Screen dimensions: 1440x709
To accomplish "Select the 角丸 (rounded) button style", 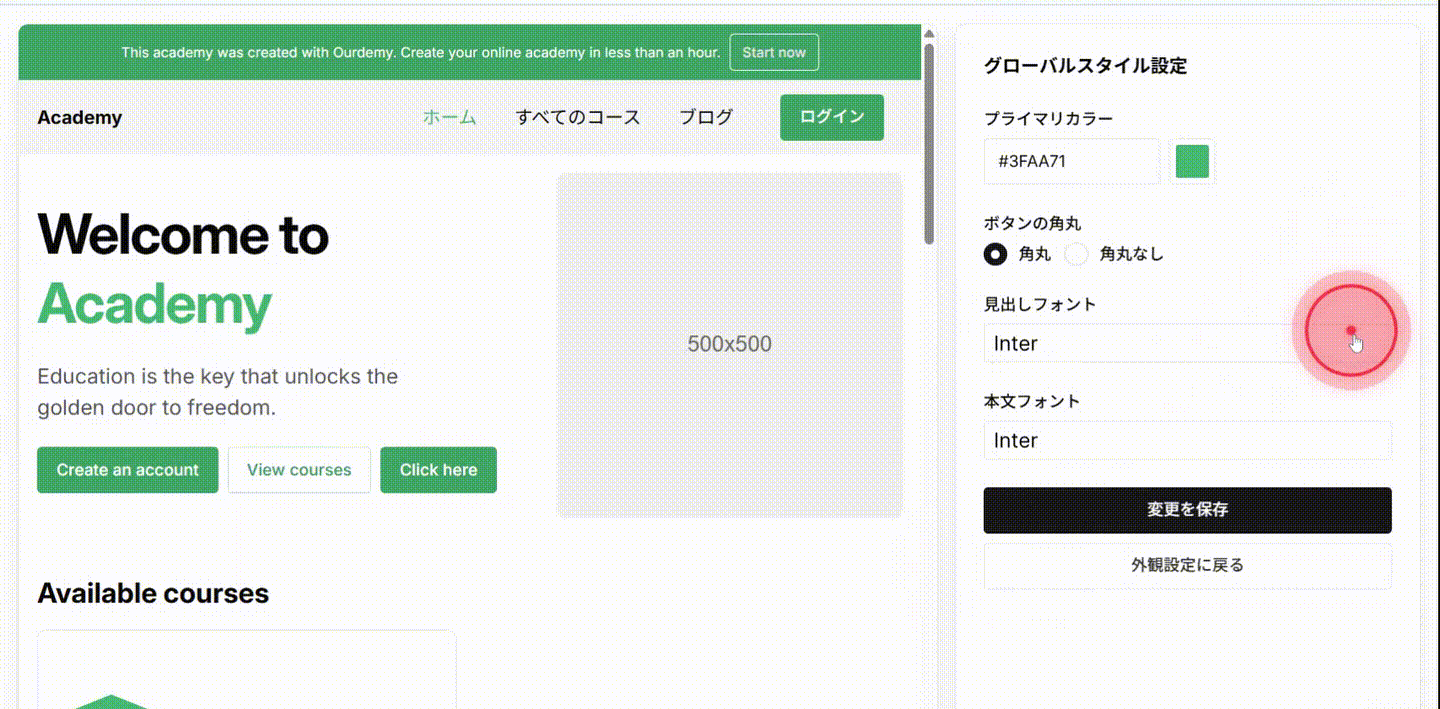I will (x=995, y=254).
